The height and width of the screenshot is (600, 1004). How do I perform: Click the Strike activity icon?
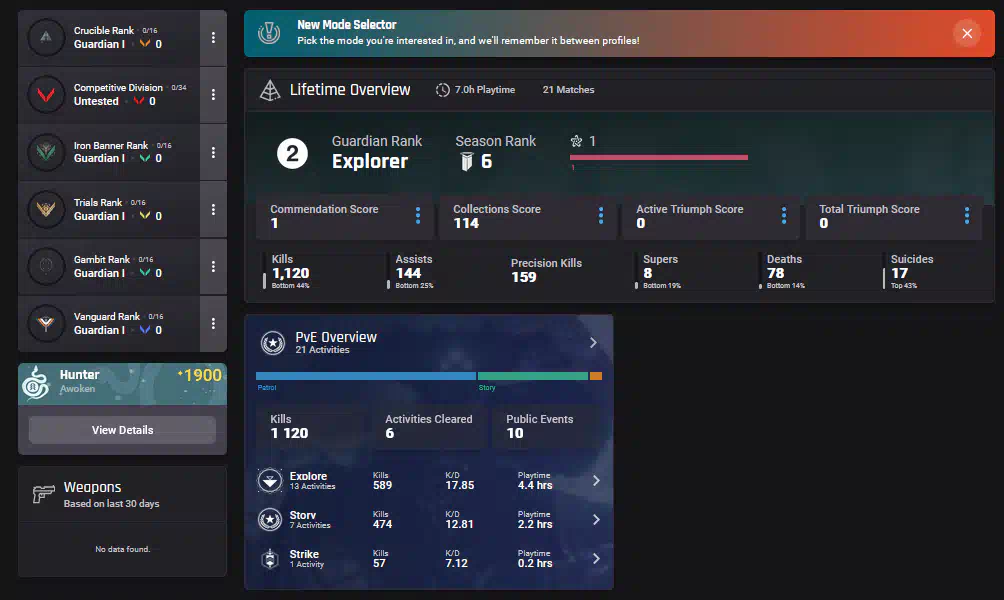(x=270, y=558)
